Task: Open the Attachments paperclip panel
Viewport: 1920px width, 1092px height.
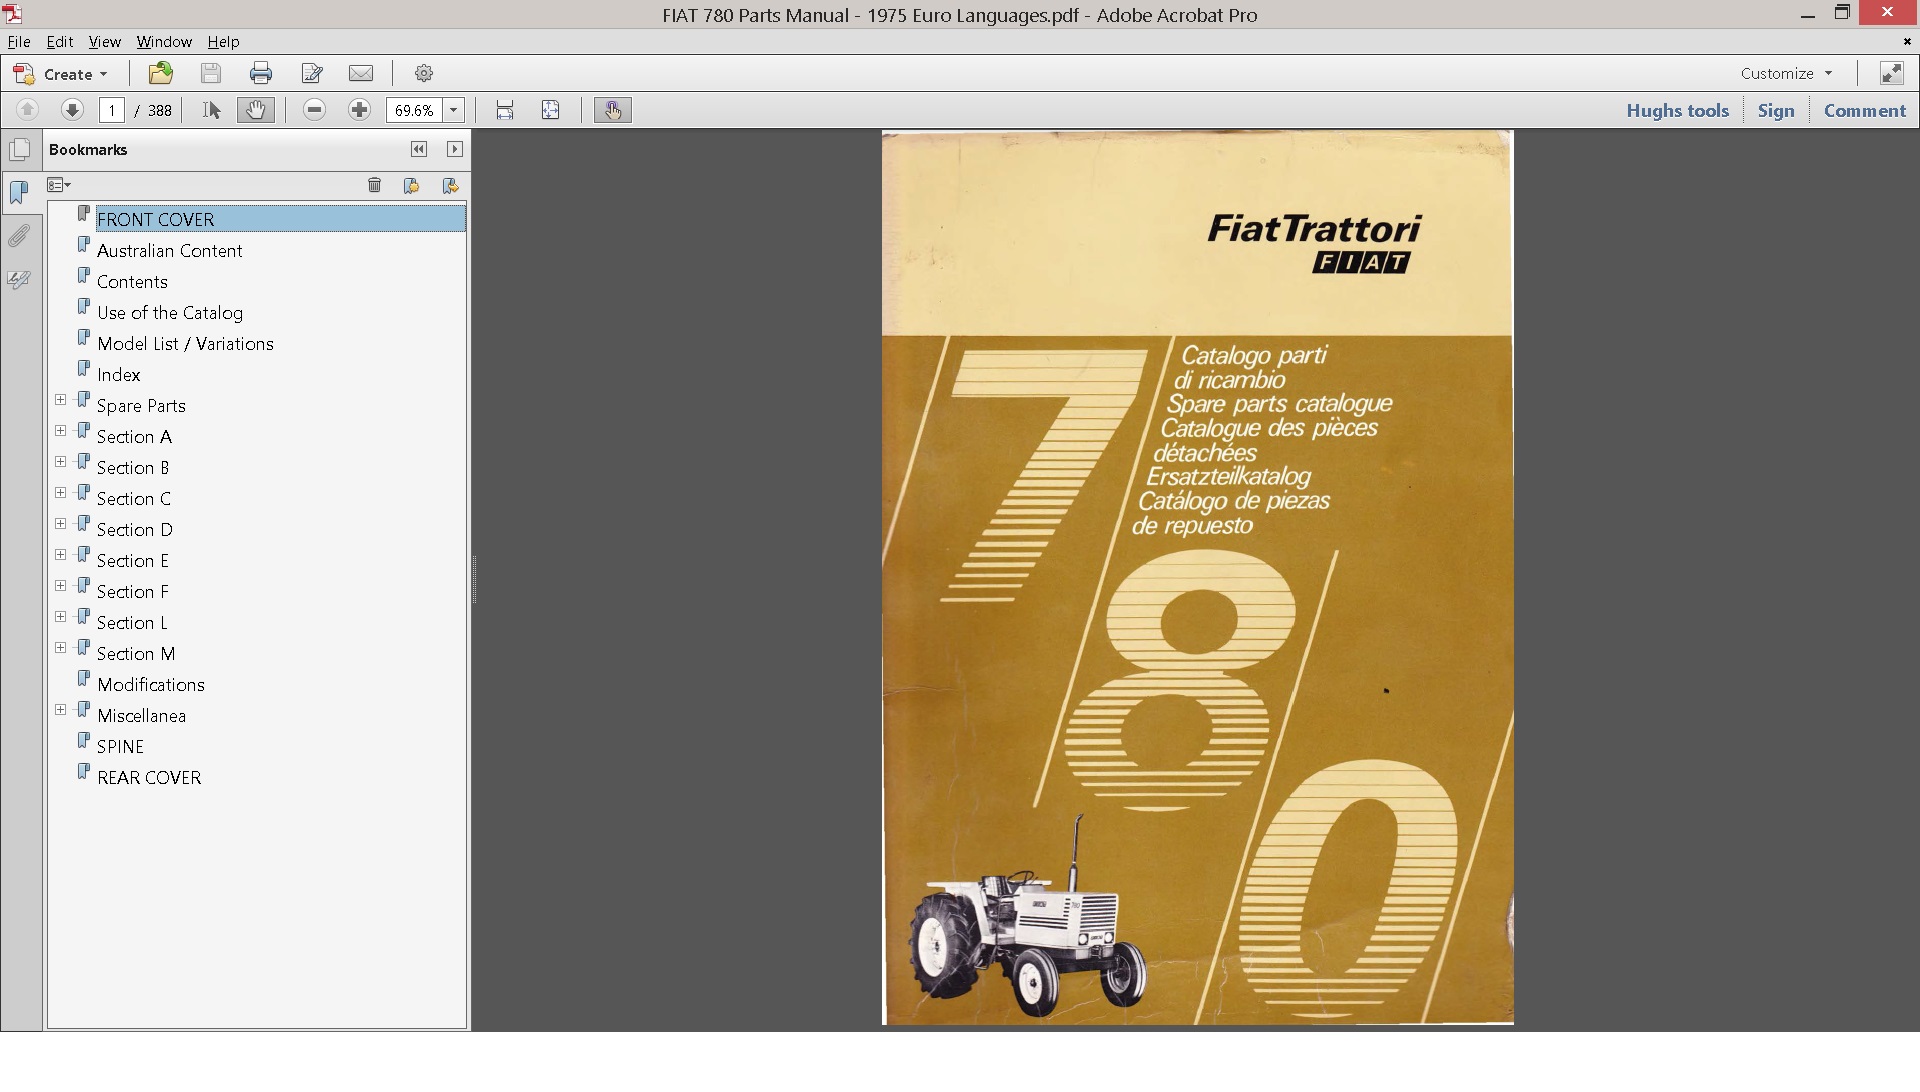Action: click(19, 236)
